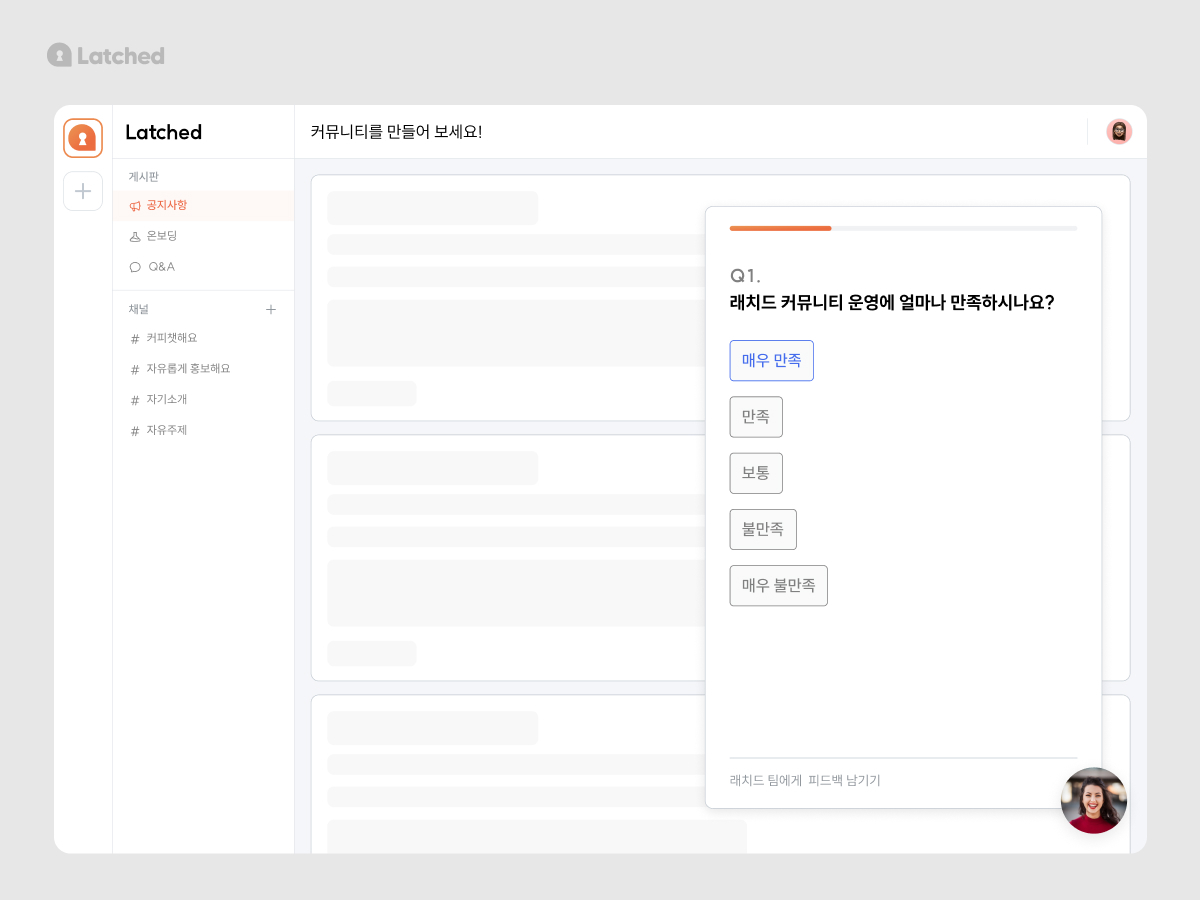Screen dimensions: 1200x900
Task: Select the 만족 answer
Action: [x=756, y=417]
